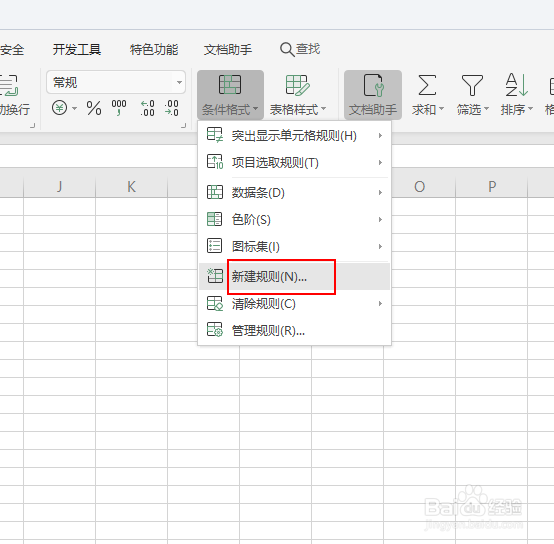This screenshot has height=544, width=554.
Task: Click the Clear Rules (清除规则) menu icon
Action: (x=215, y=303)
